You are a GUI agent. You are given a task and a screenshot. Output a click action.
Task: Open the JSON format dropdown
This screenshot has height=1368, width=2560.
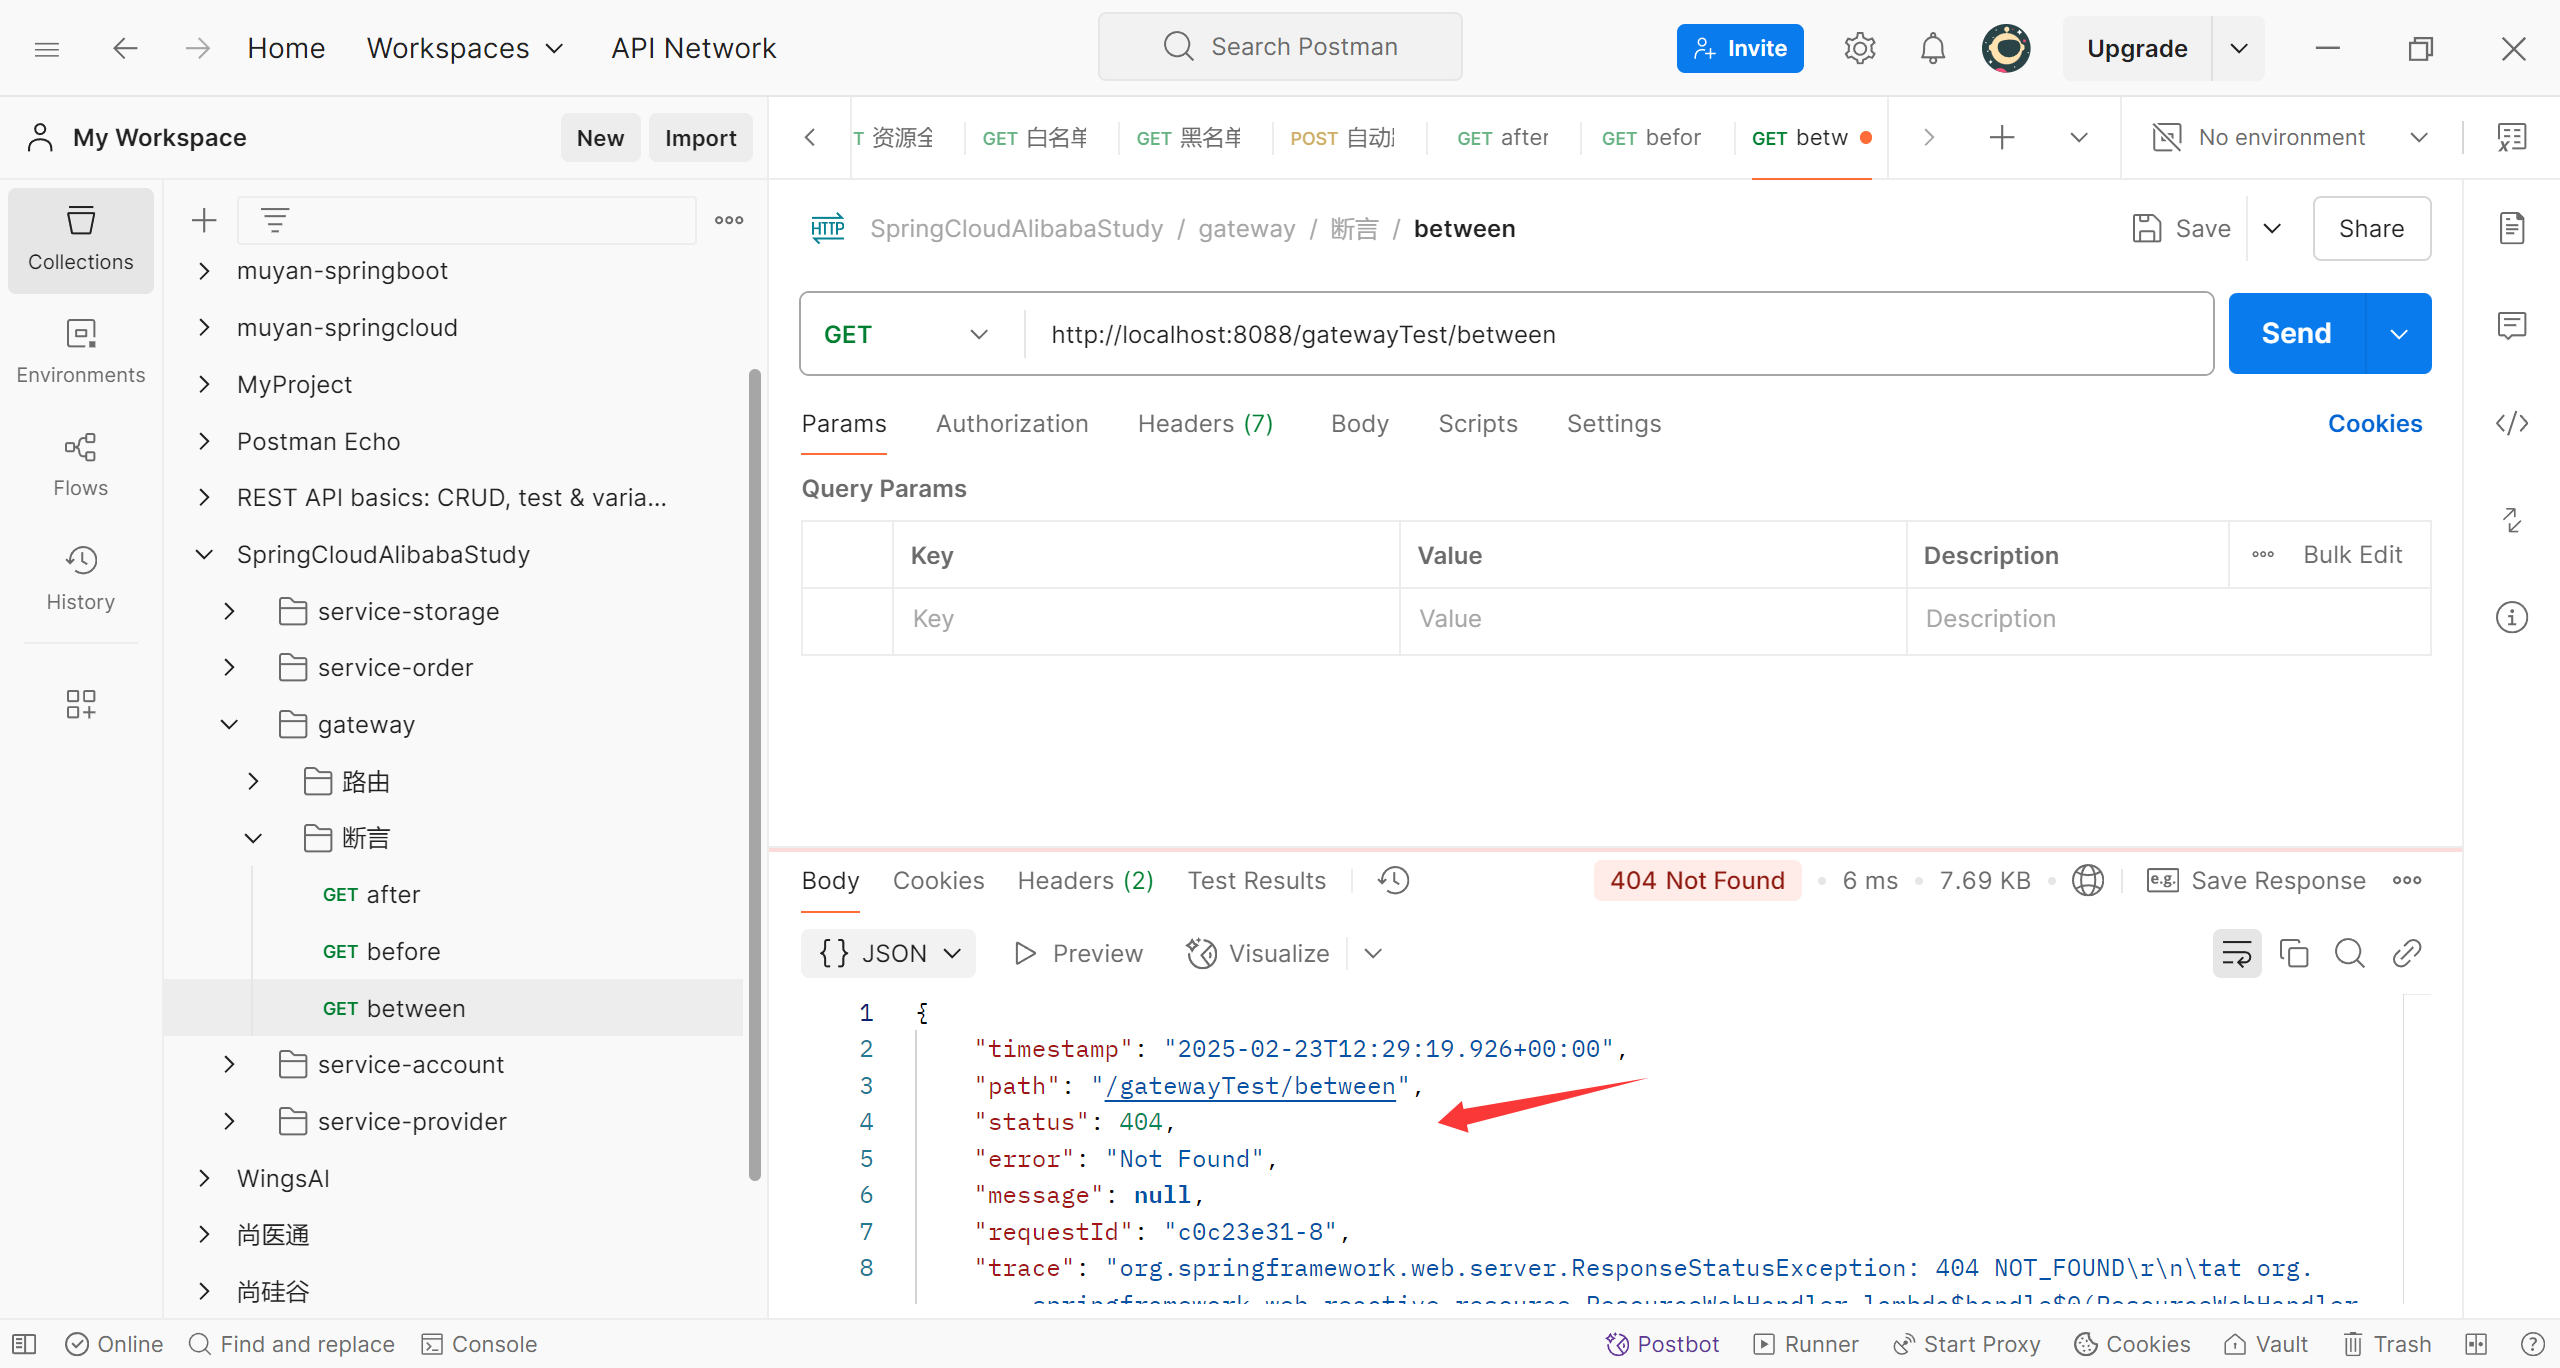pyautogui.click(x=889, y=953)
